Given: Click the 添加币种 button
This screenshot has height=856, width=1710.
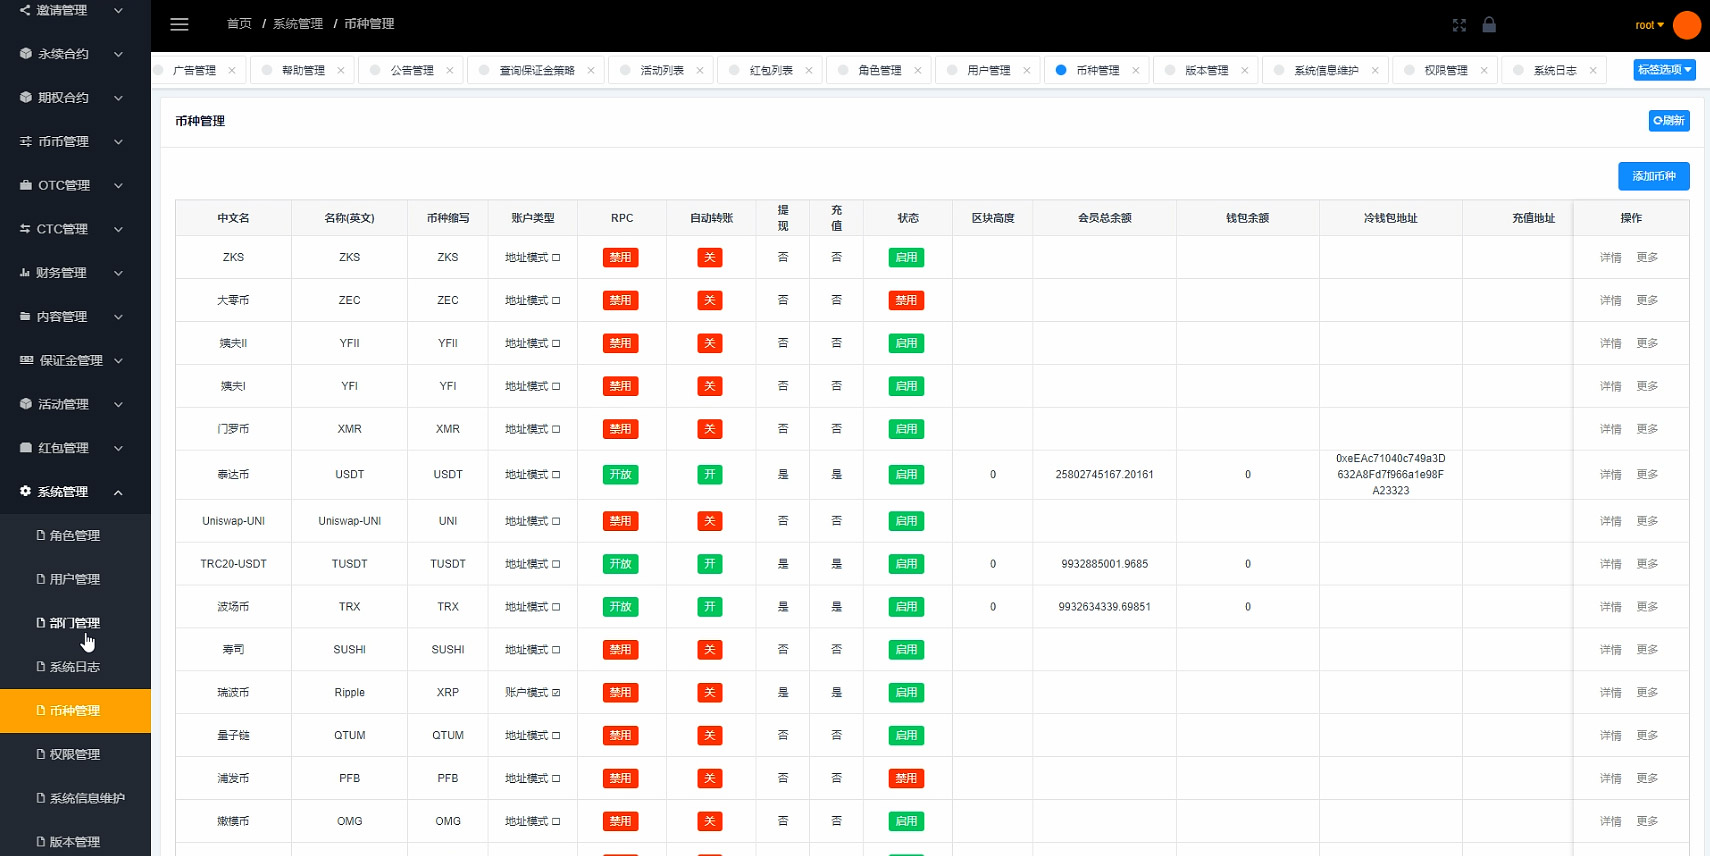Looking at the screenshot, I should 1653,176.
